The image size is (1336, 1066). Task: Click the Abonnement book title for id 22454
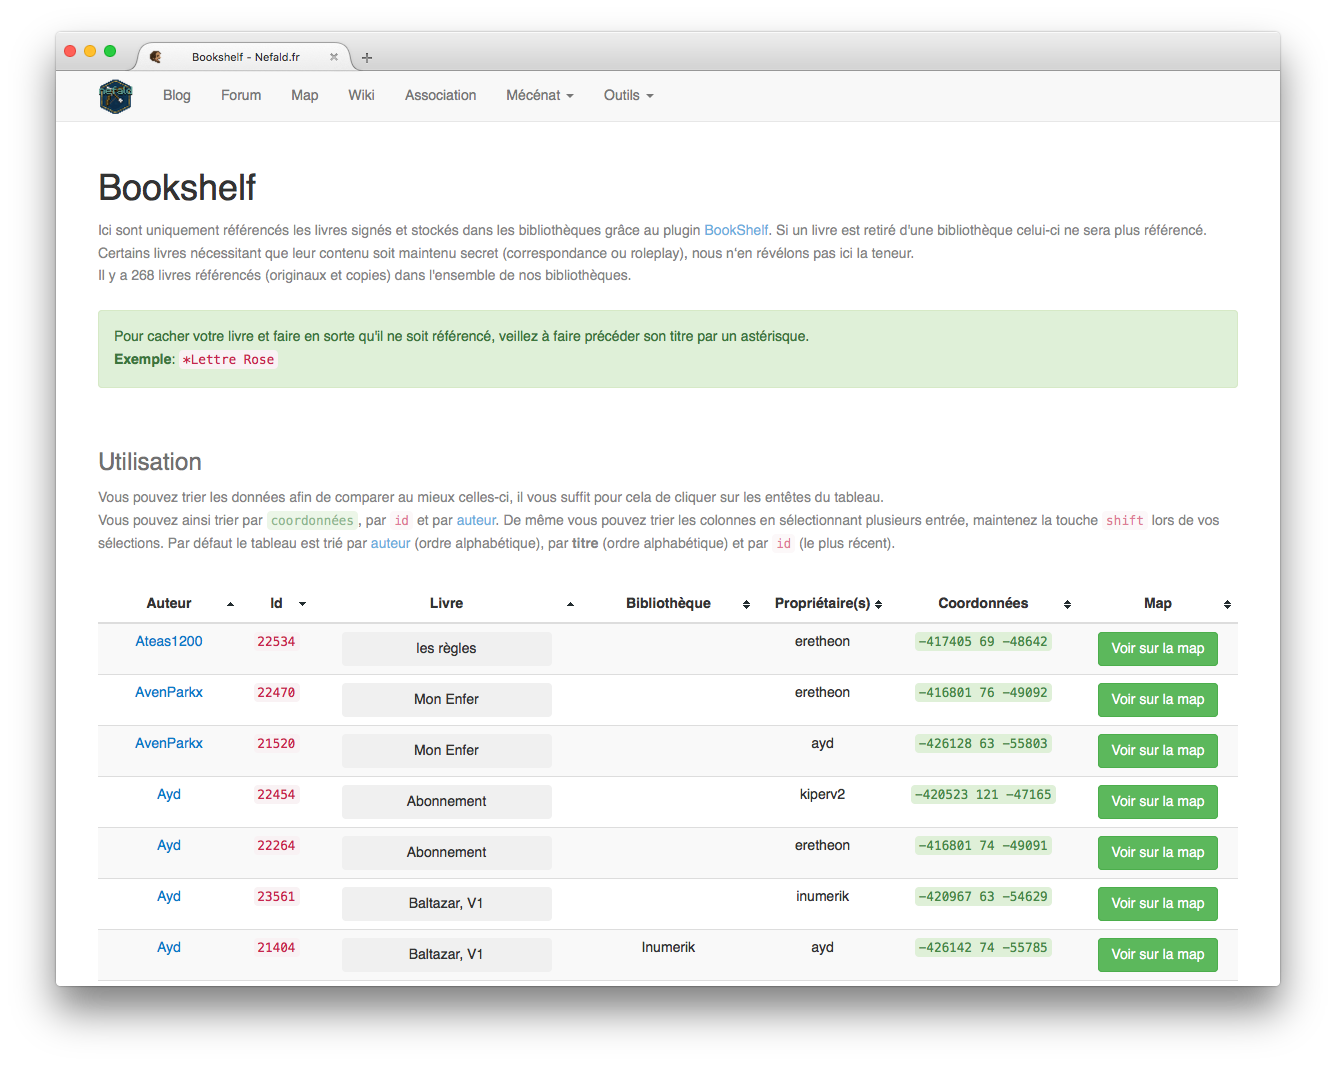coord(446,801)
